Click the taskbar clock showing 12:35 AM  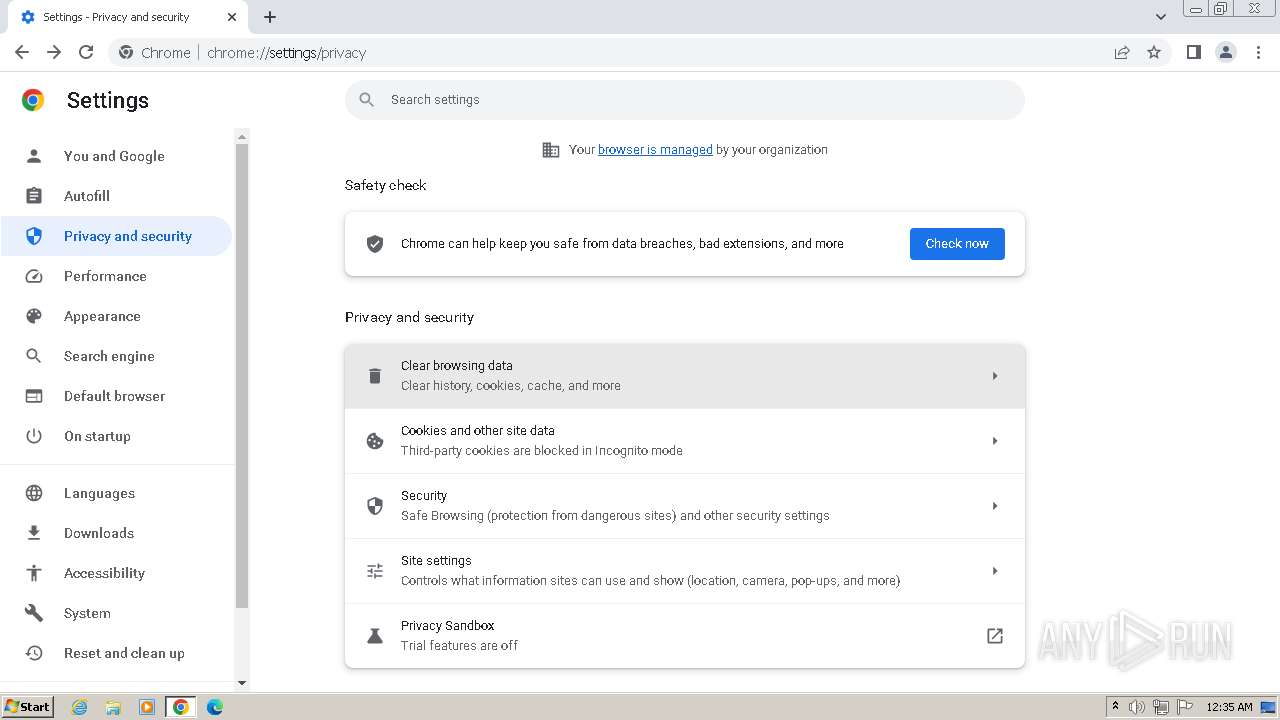tap(1229, 707)
